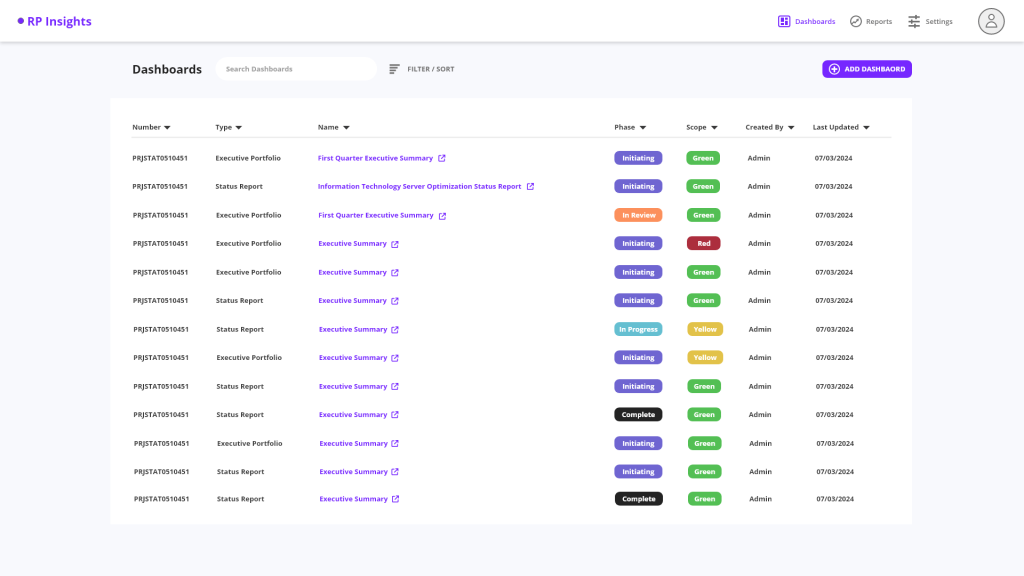Go to the Reports menu item
Image resolution: width=1024 pixels, height=576 pixels.
[879, 21]
